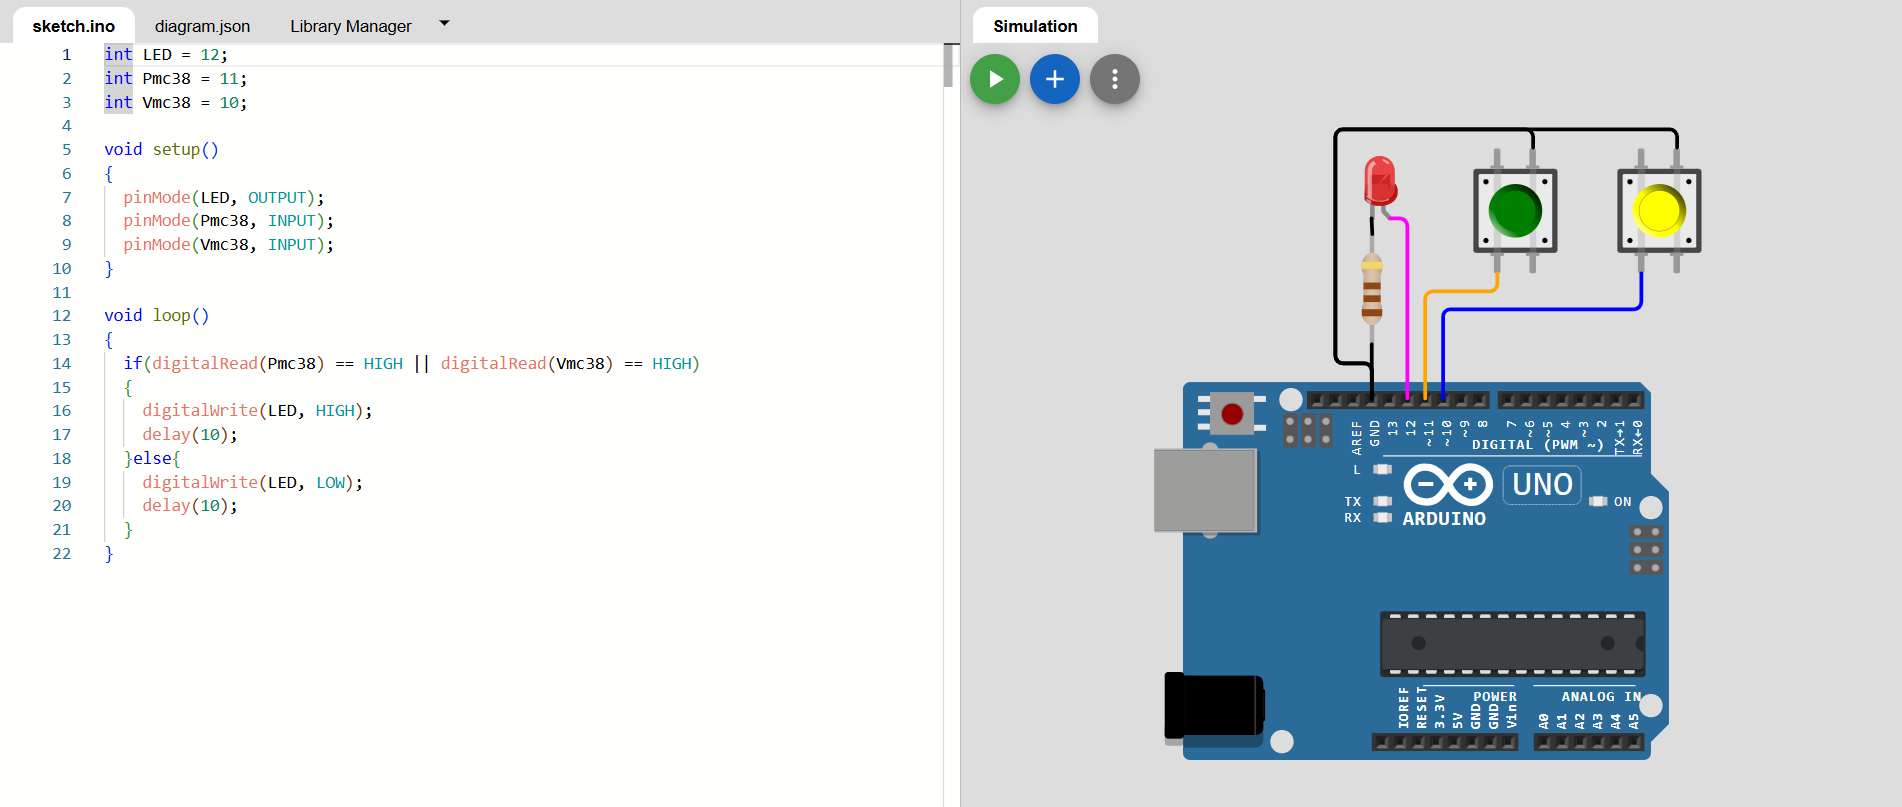Click 'pinMode(Vmc38, INPUT);' line

(x=229, y=244)
